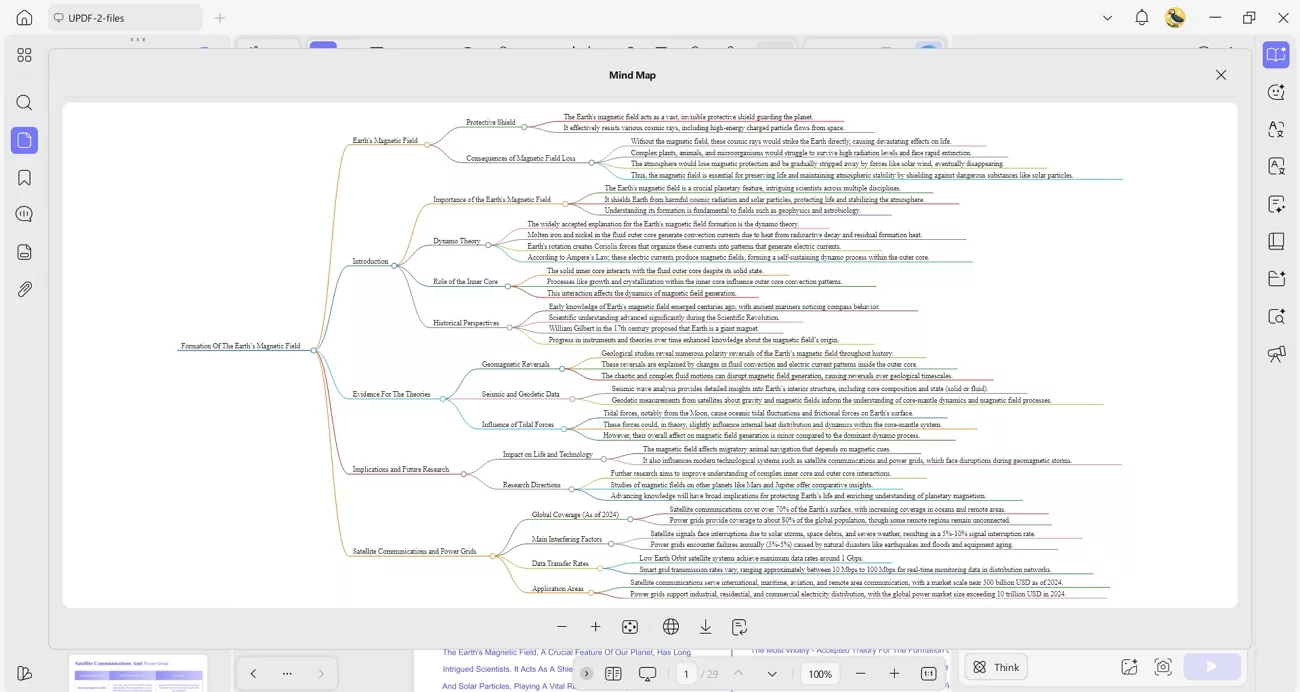Expand the collapsed panel arrow near page controls
The height and width of the screenshot is (692, 1300).
pyautogui.click(x=586, y=674)
